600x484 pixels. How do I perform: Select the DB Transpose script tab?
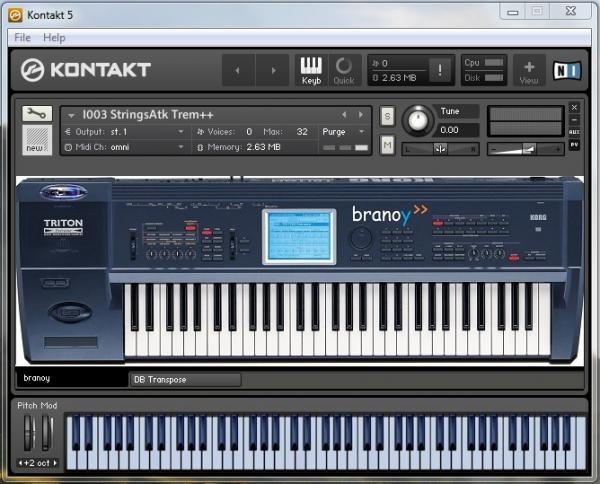(185, 380)
